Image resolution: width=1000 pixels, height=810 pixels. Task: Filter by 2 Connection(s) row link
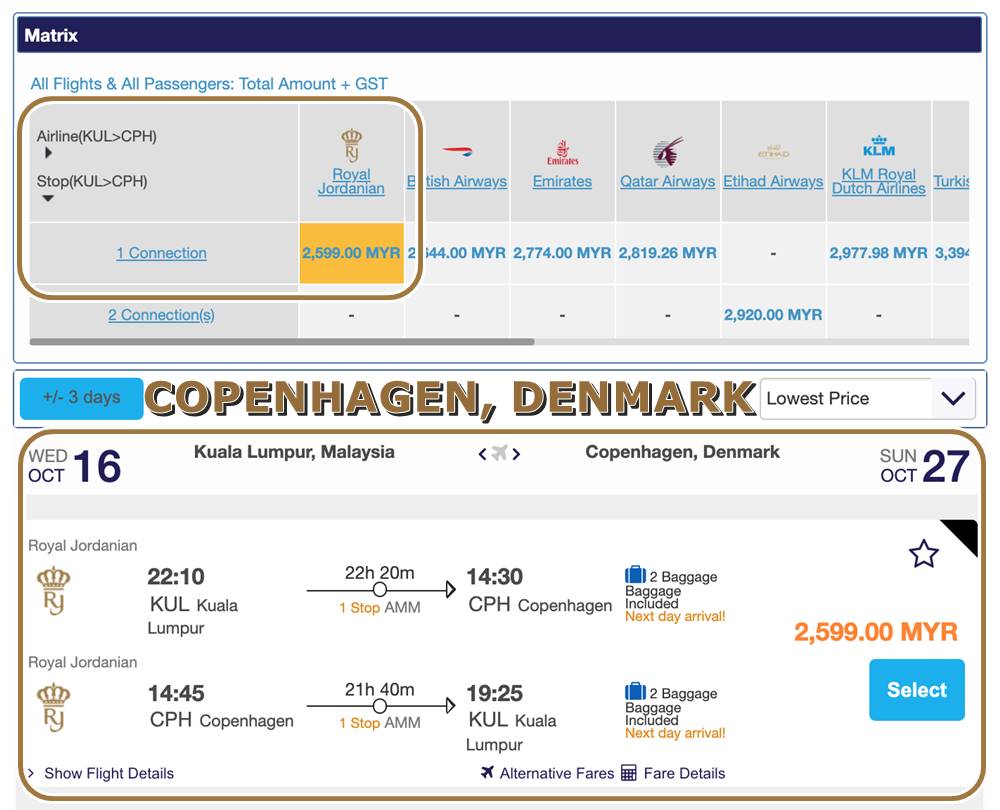tap(161, 315)
